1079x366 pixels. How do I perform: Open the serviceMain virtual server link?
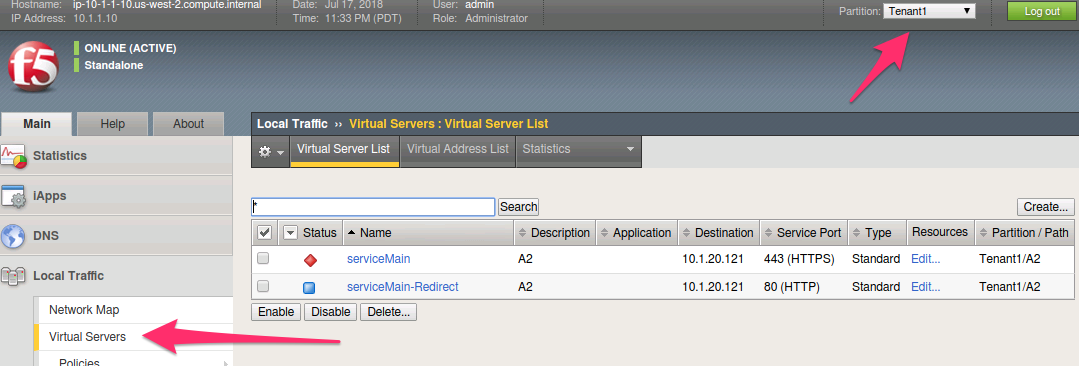(x=378, y=259)
